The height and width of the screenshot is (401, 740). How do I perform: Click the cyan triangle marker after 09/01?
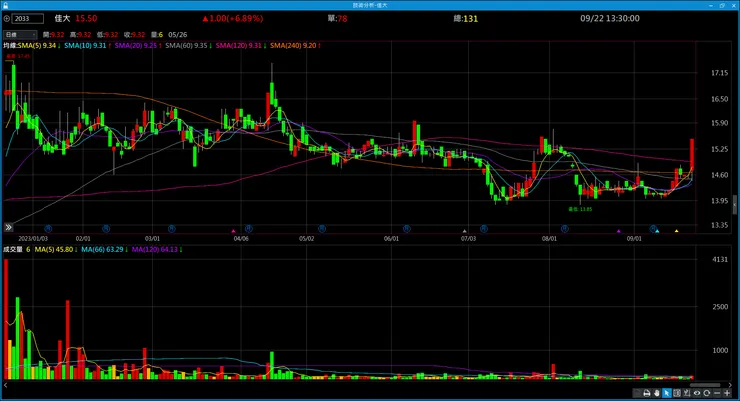point(657,231)
